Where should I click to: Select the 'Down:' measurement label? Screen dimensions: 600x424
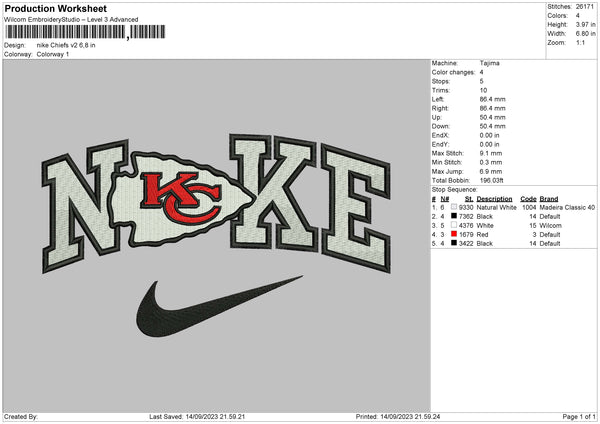441,126
